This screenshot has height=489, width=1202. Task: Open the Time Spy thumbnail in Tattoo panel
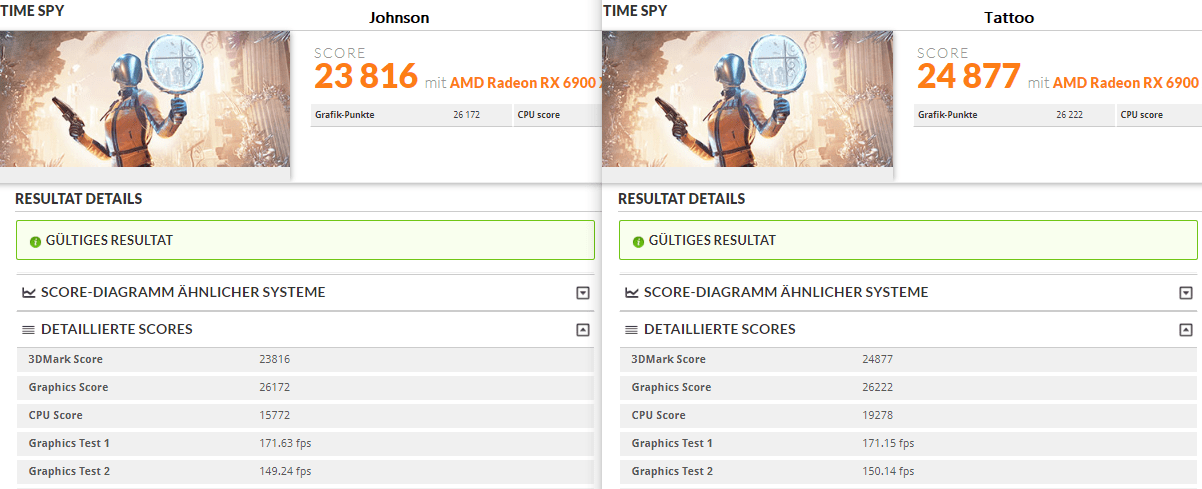[747, 98]
